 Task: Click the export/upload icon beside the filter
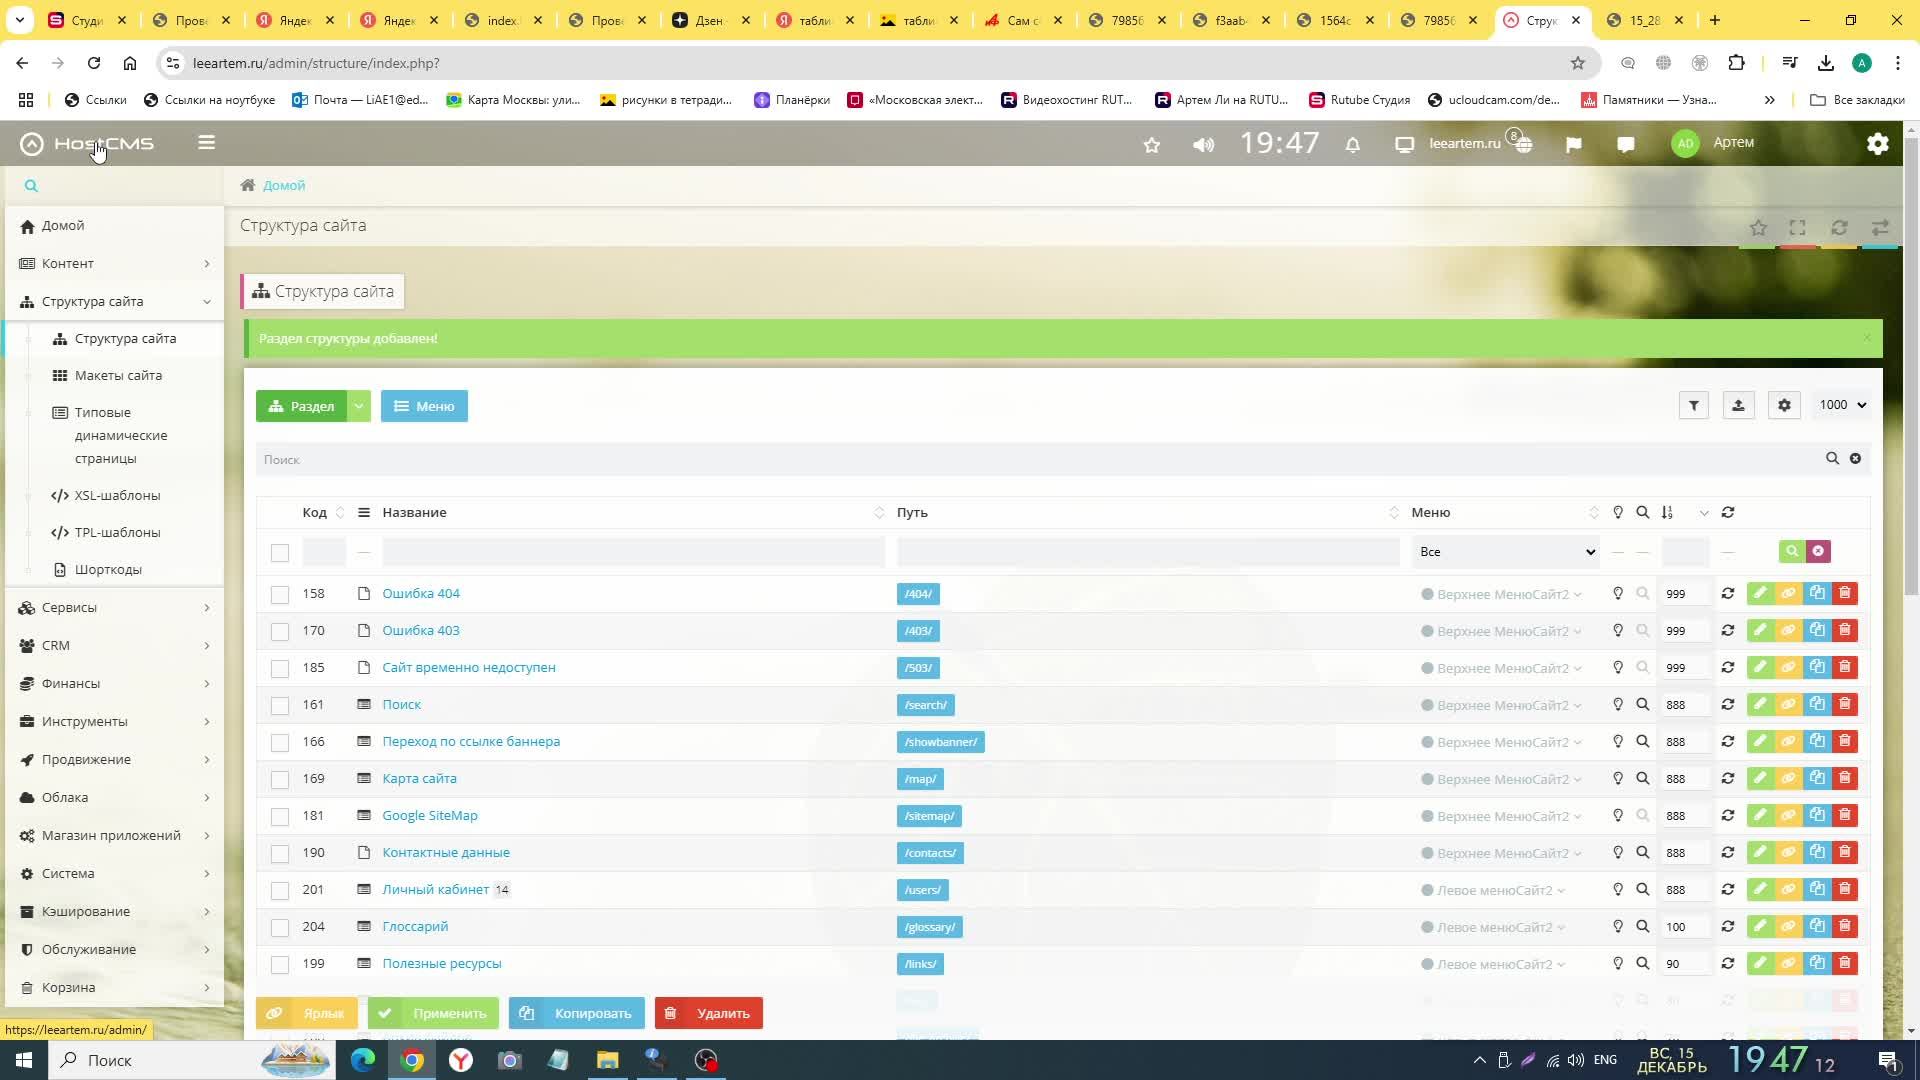[1738, 406]
